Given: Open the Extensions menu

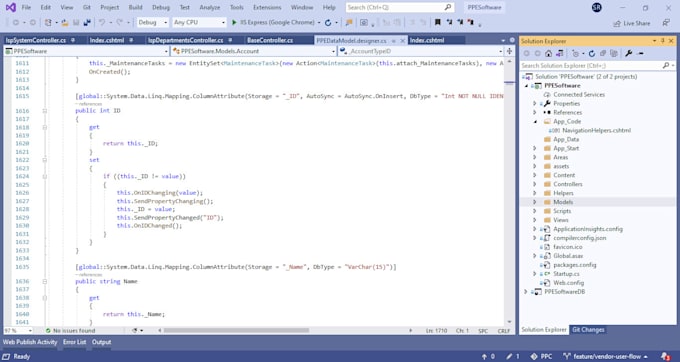Looking at the screenshot, I should (267, 7).
